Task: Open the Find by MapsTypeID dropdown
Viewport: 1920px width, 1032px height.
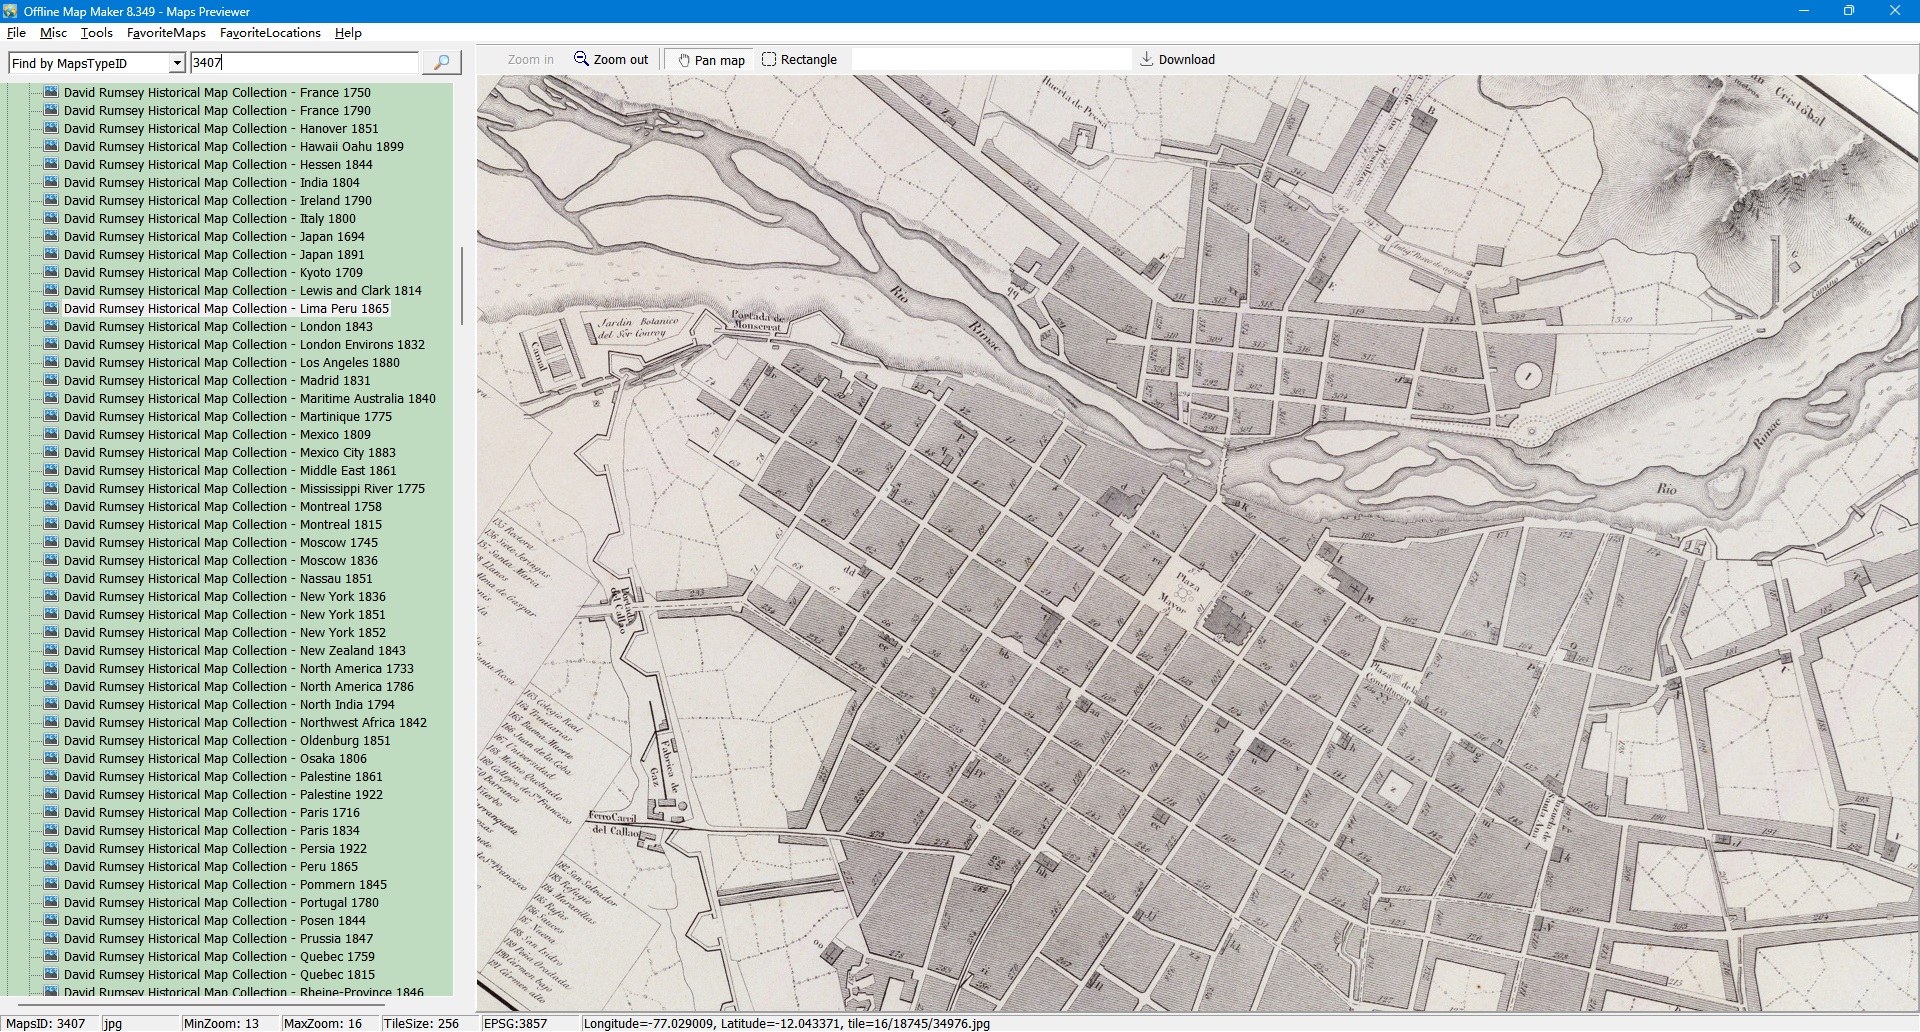Action: pos(177,63)
